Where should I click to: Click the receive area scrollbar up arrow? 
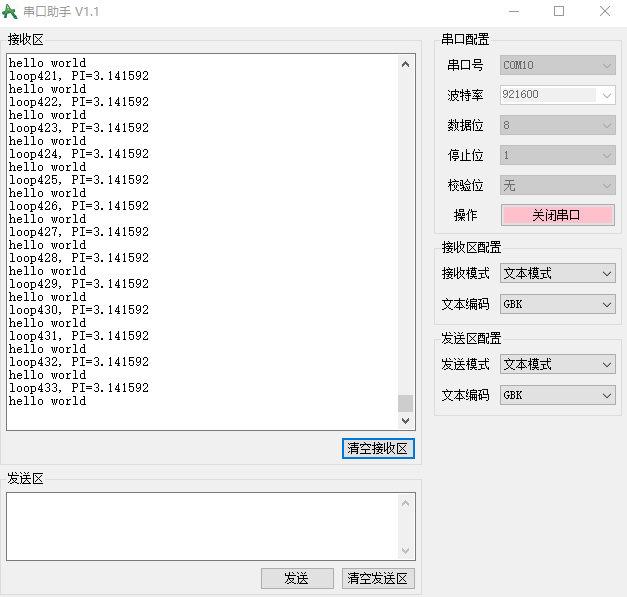point(405,64)
